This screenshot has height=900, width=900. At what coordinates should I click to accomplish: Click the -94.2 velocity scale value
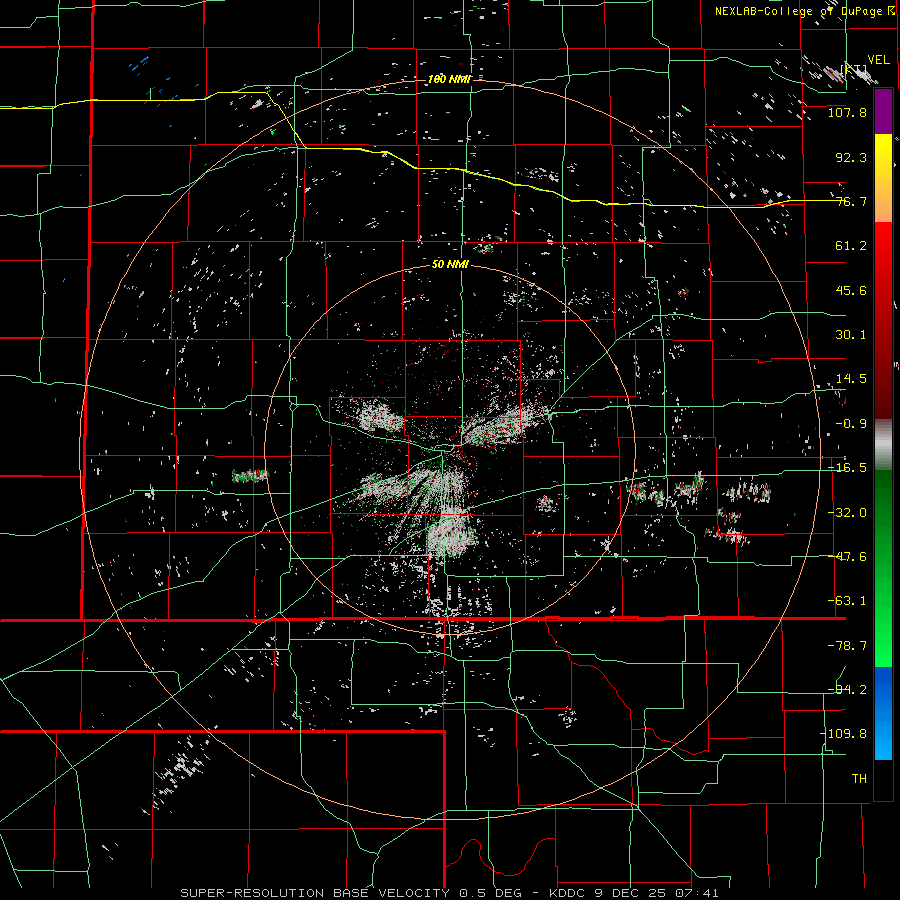(847, 689)
